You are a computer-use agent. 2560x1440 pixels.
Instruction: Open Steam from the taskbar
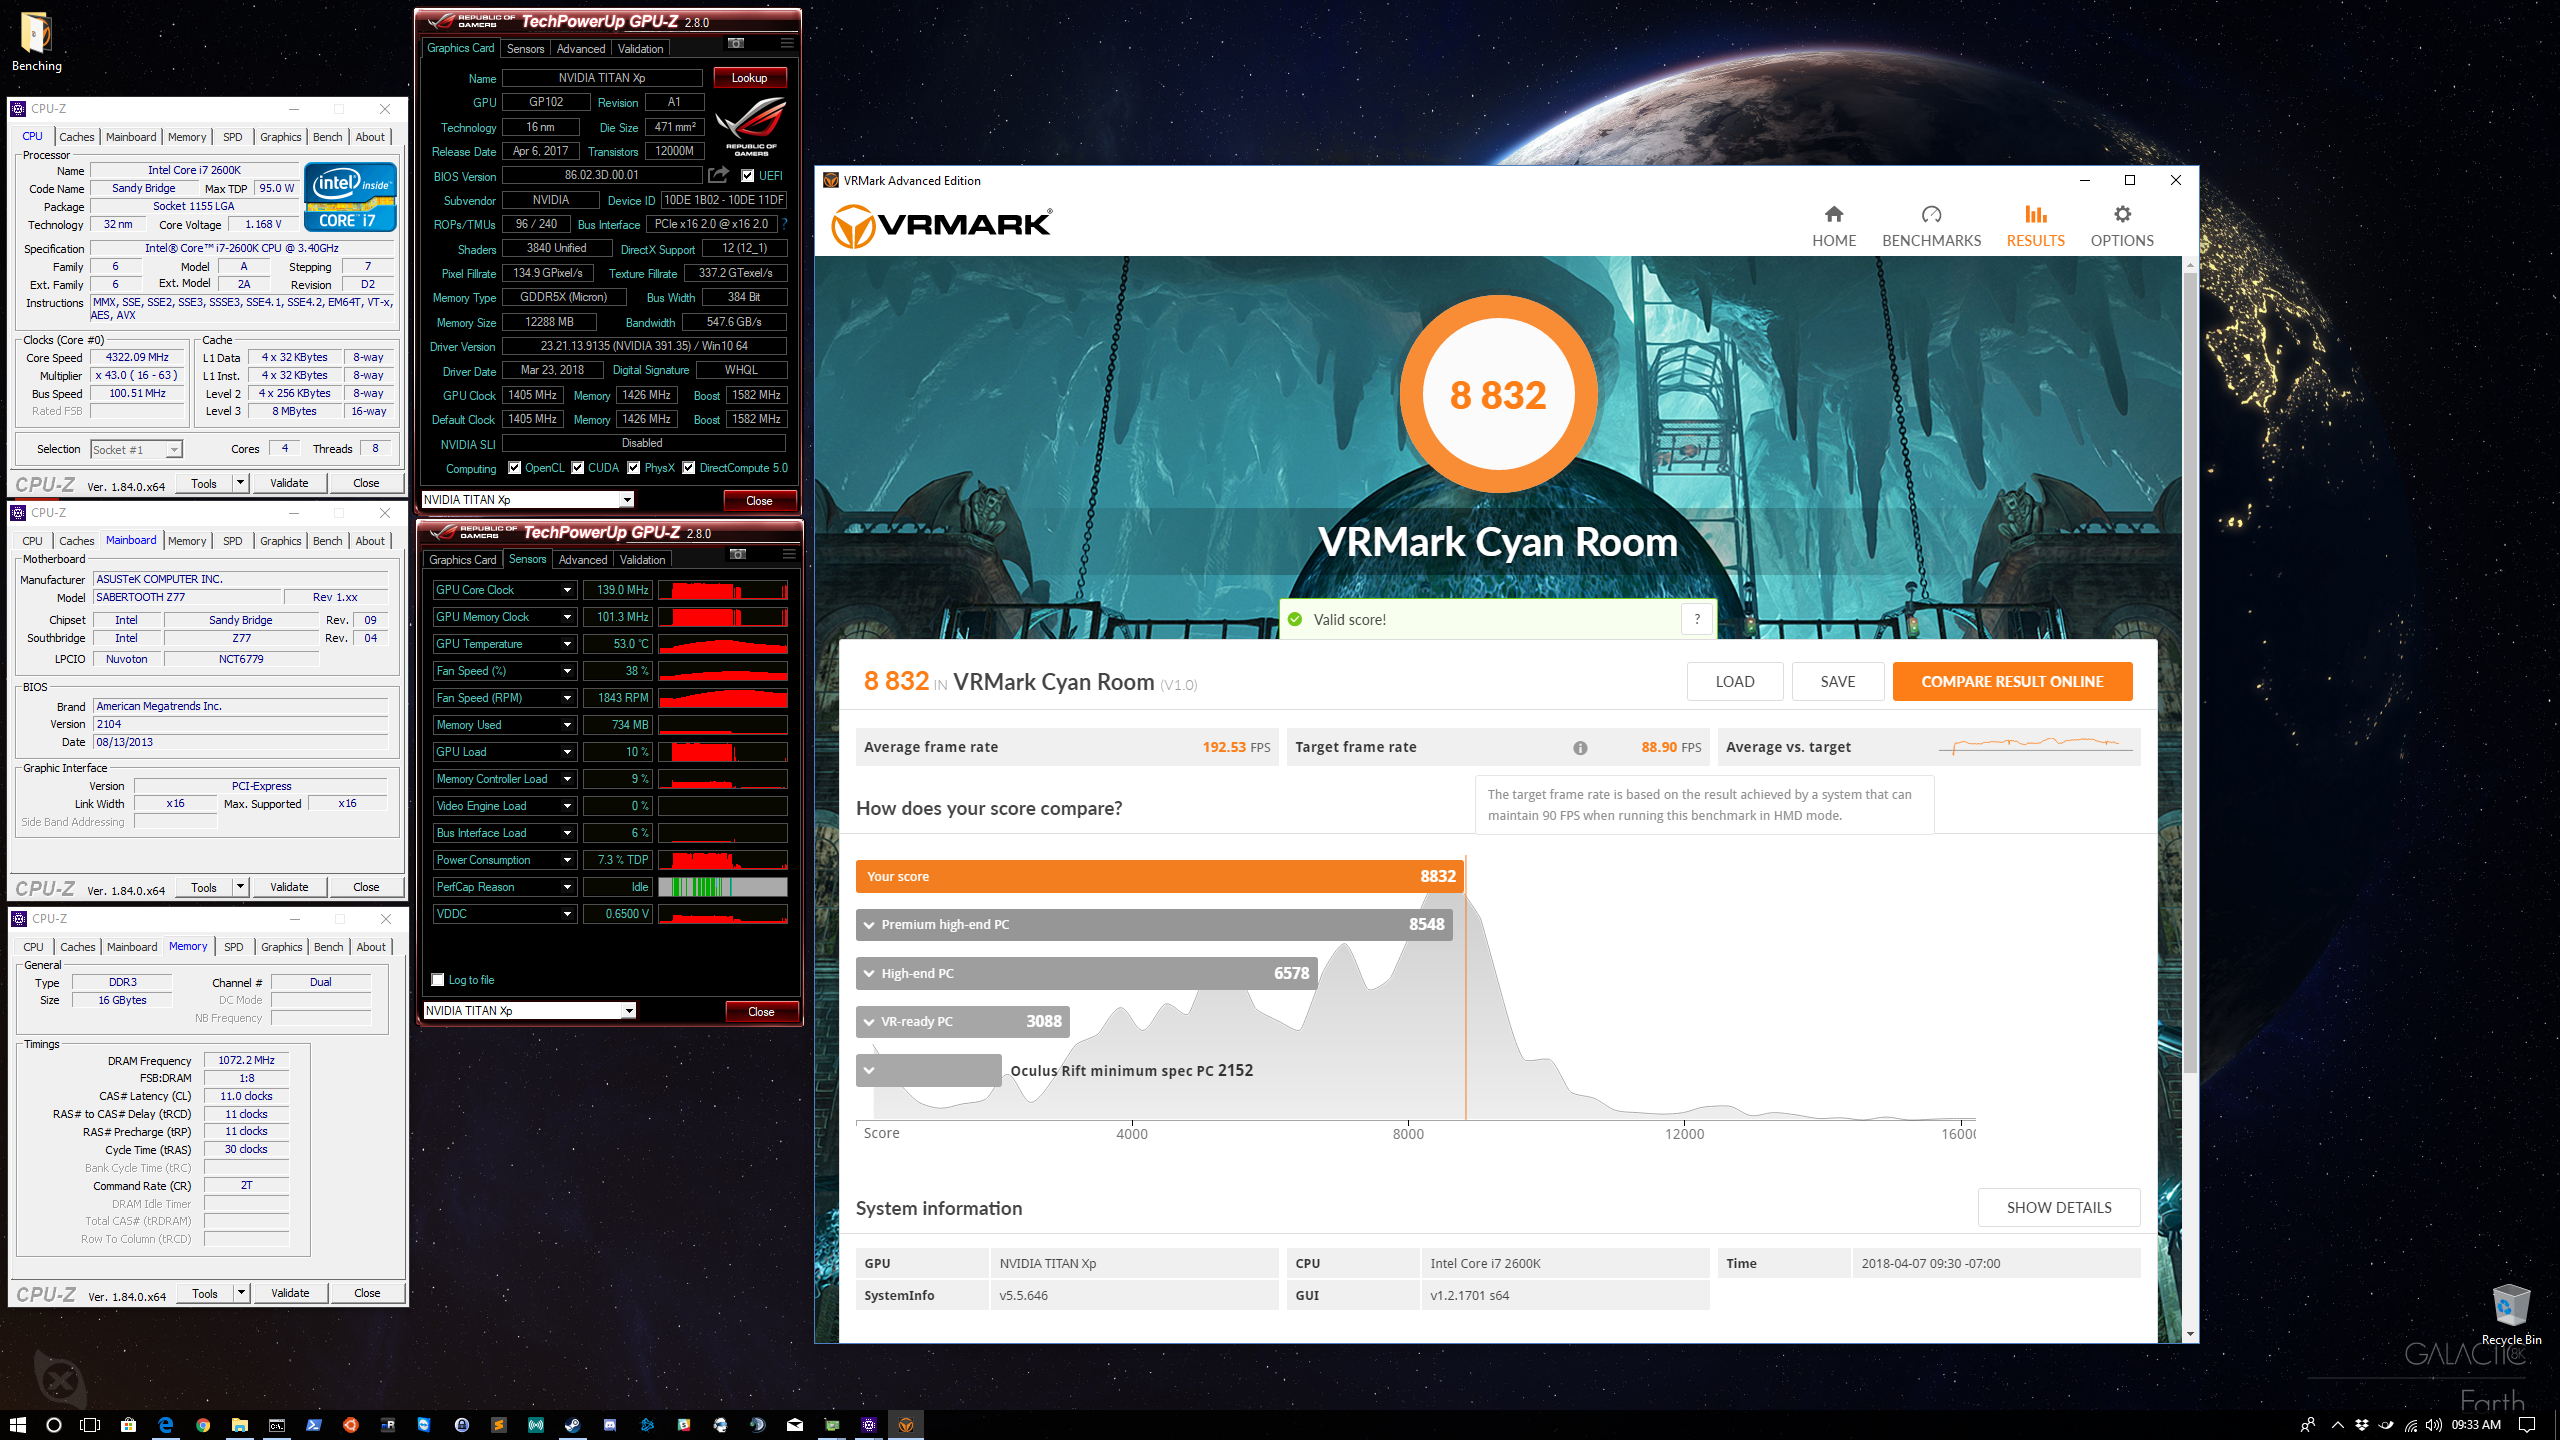pos(573,1424)
